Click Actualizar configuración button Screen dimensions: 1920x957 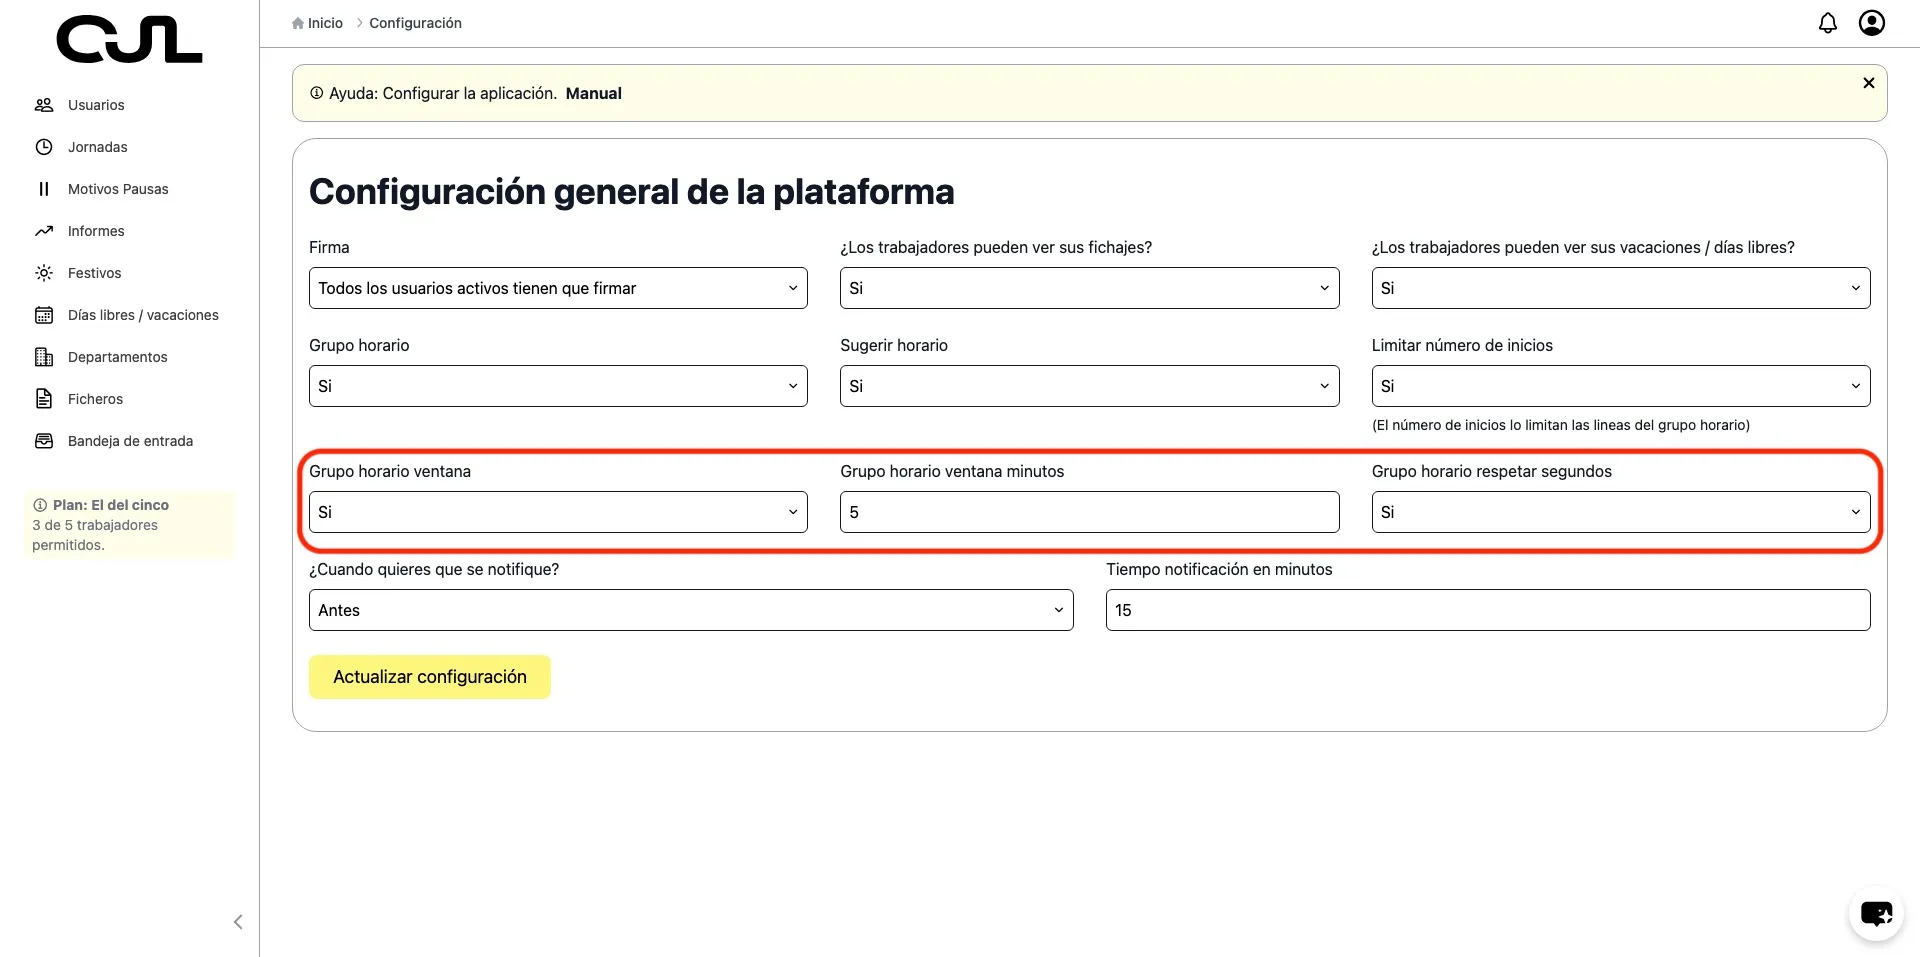[x=430, y=677]
